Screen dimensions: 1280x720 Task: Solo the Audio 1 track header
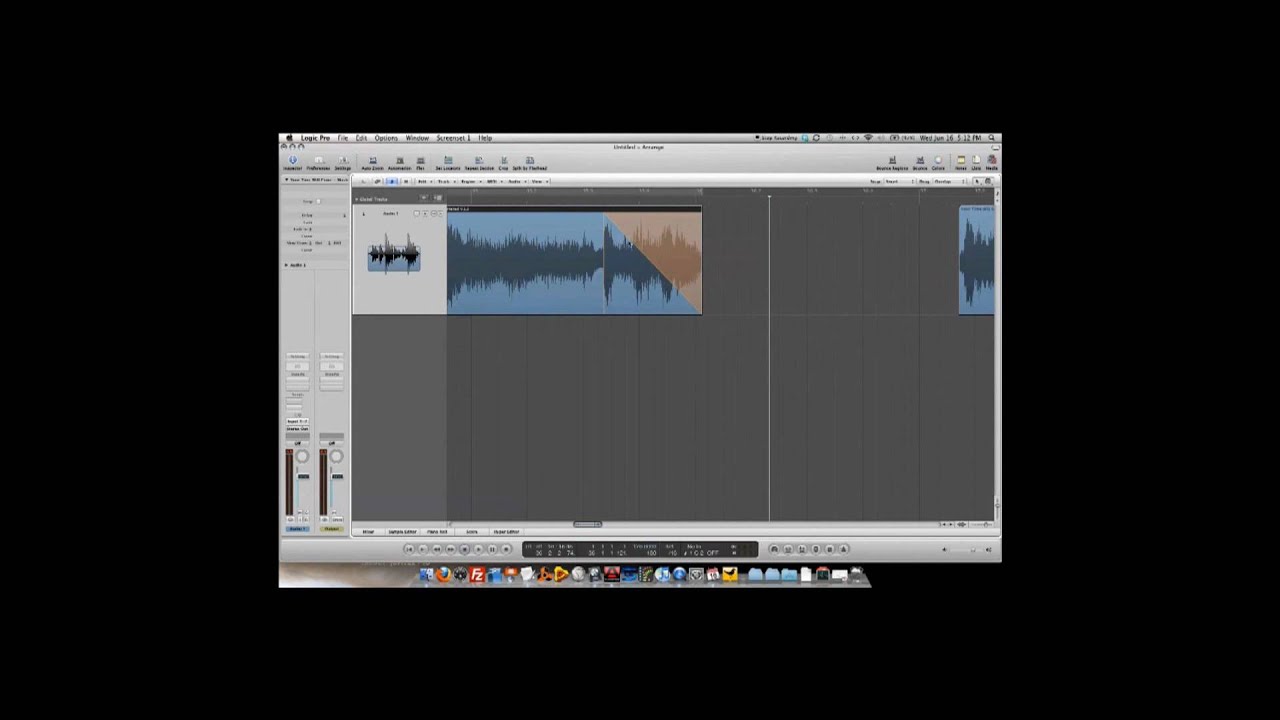coord(440,213)
